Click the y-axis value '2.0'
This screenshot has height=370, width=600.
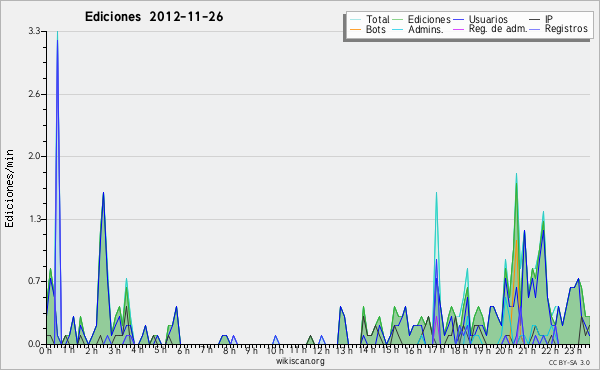pos(34,156)
